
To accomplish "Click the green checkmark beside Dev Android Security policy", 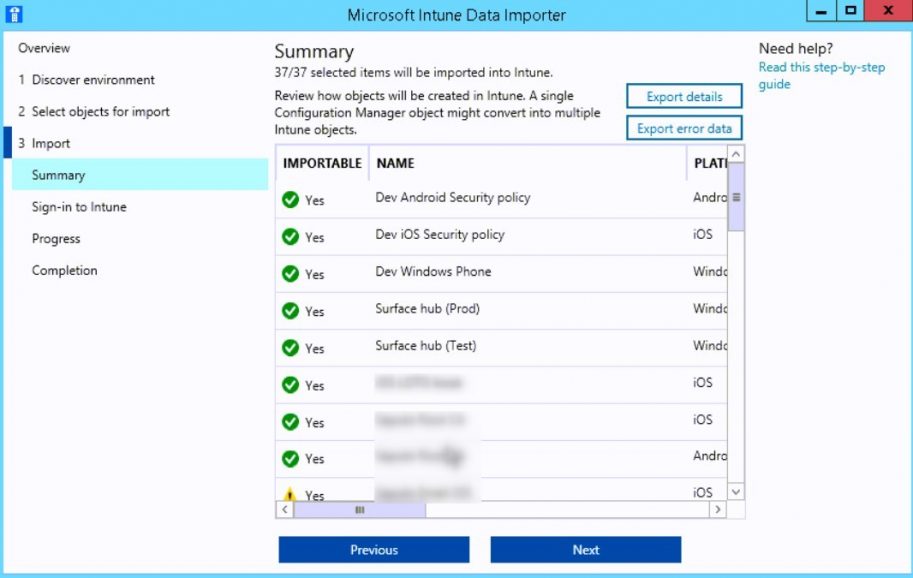I will click(x=290, y=197).
